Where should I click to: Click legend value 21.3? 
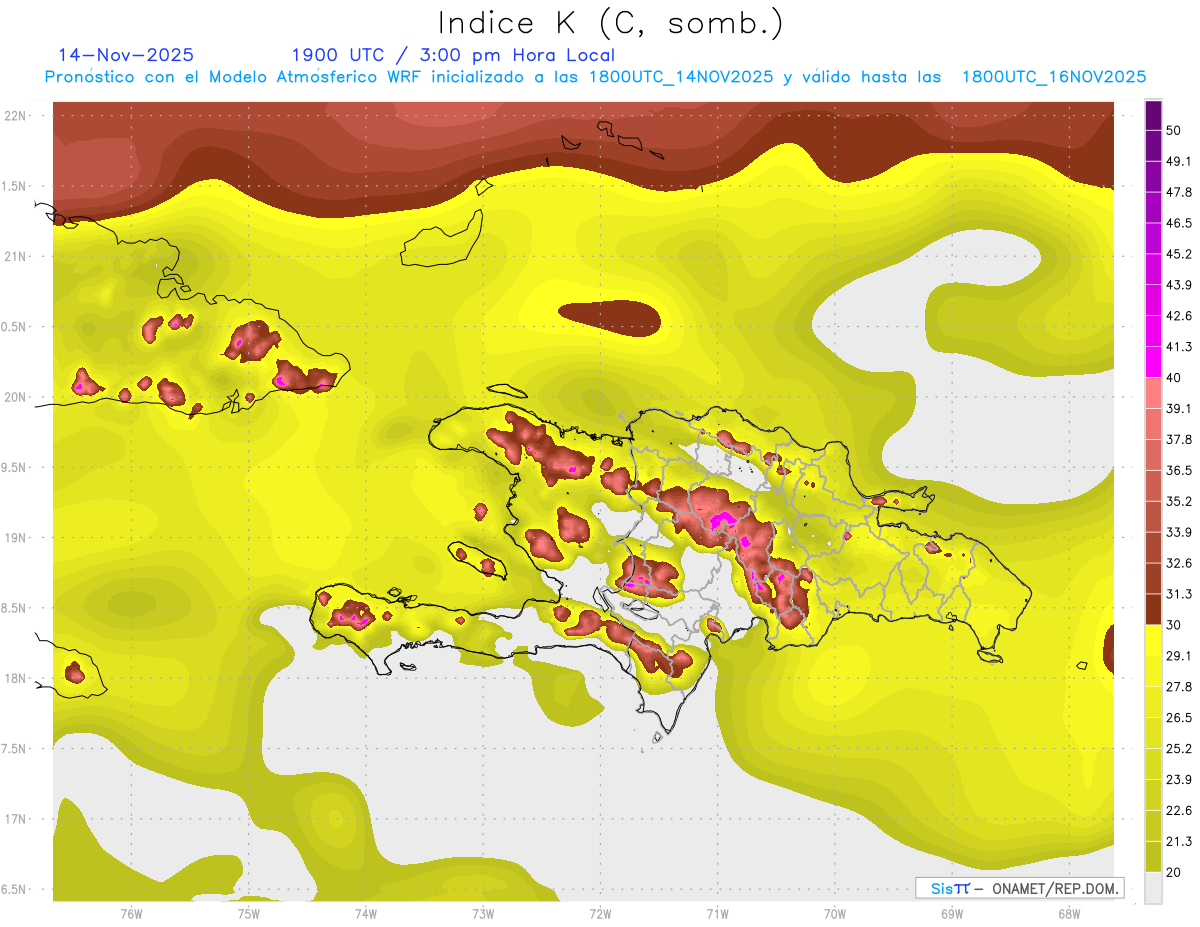point(1179,842)
